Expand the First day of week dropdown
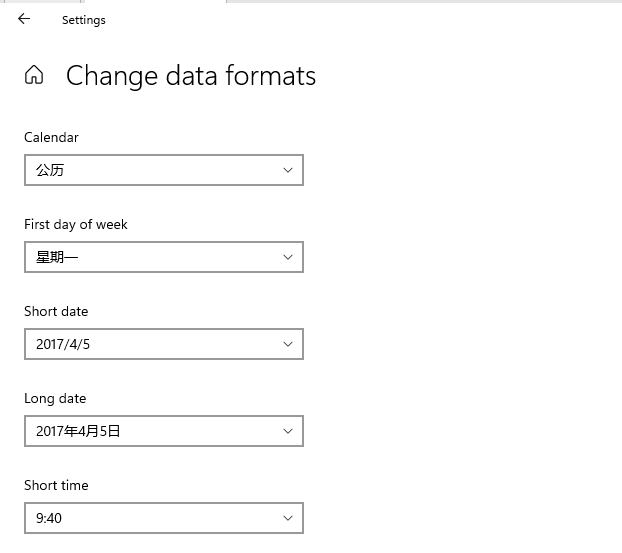Screen dimensions: 622x553 150,257
